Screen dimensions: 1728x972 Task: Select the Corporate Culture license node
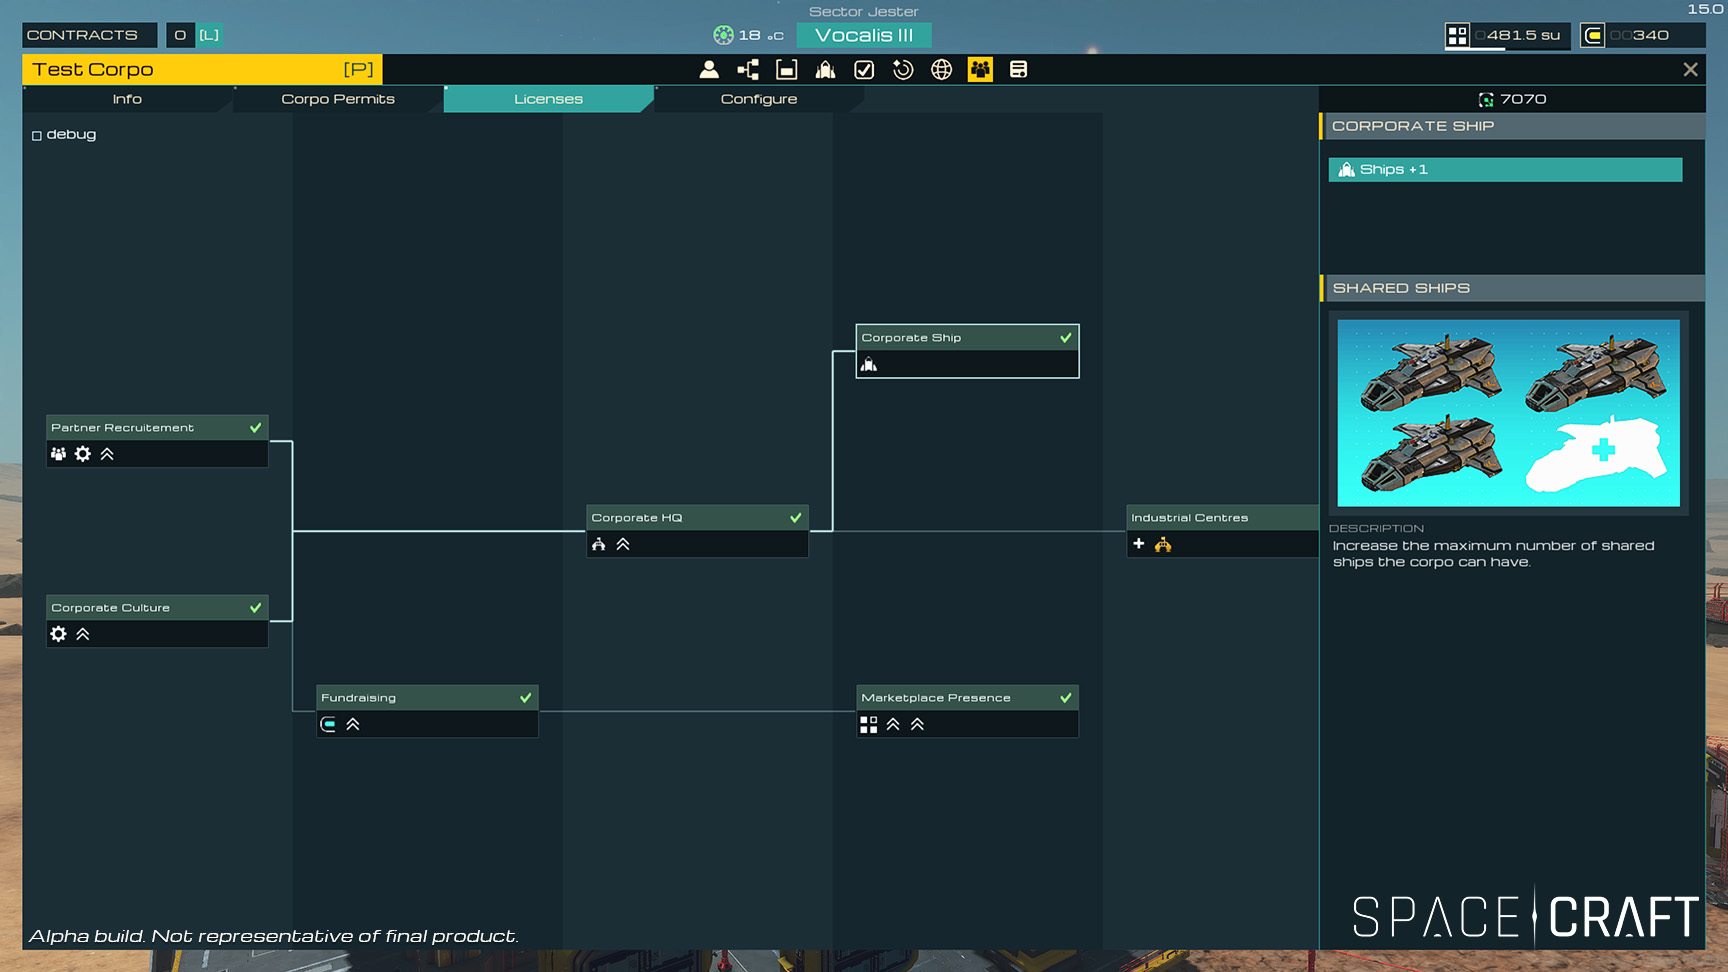click(x=157, y=621)
